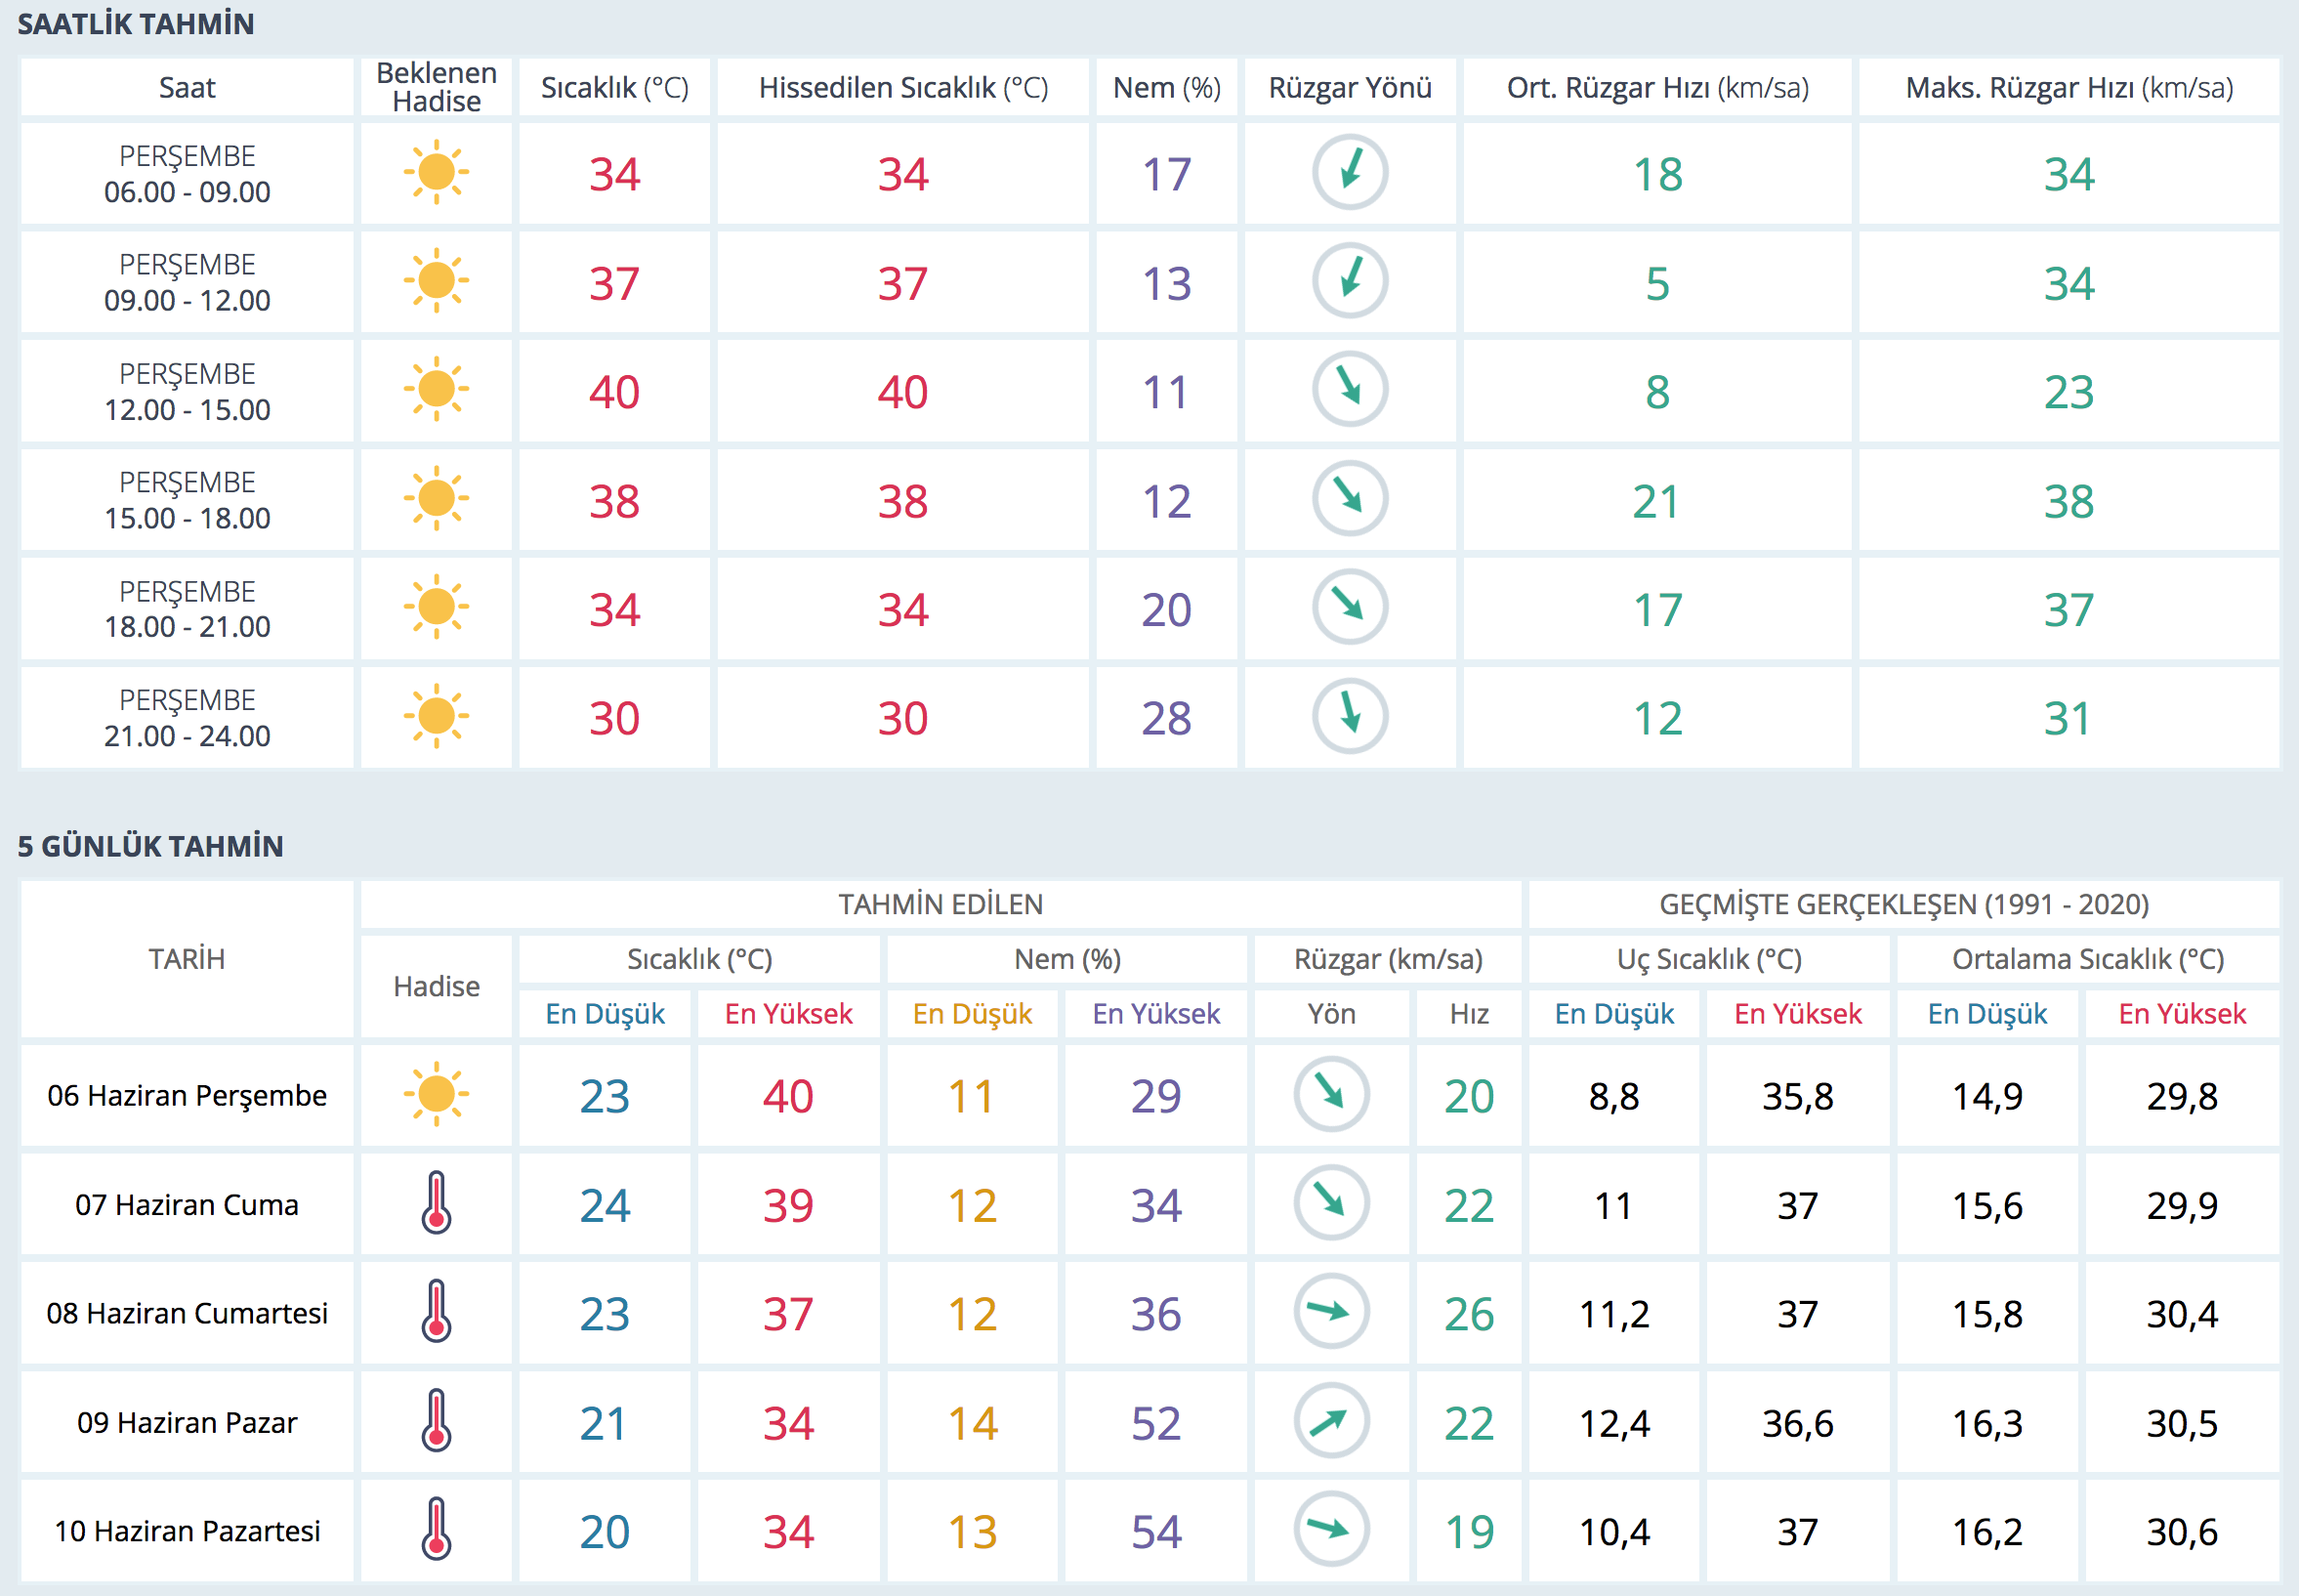Click the TAHMİN EDİLEN header cell
Viewport: 2299px width, 1596px height.
940,904
